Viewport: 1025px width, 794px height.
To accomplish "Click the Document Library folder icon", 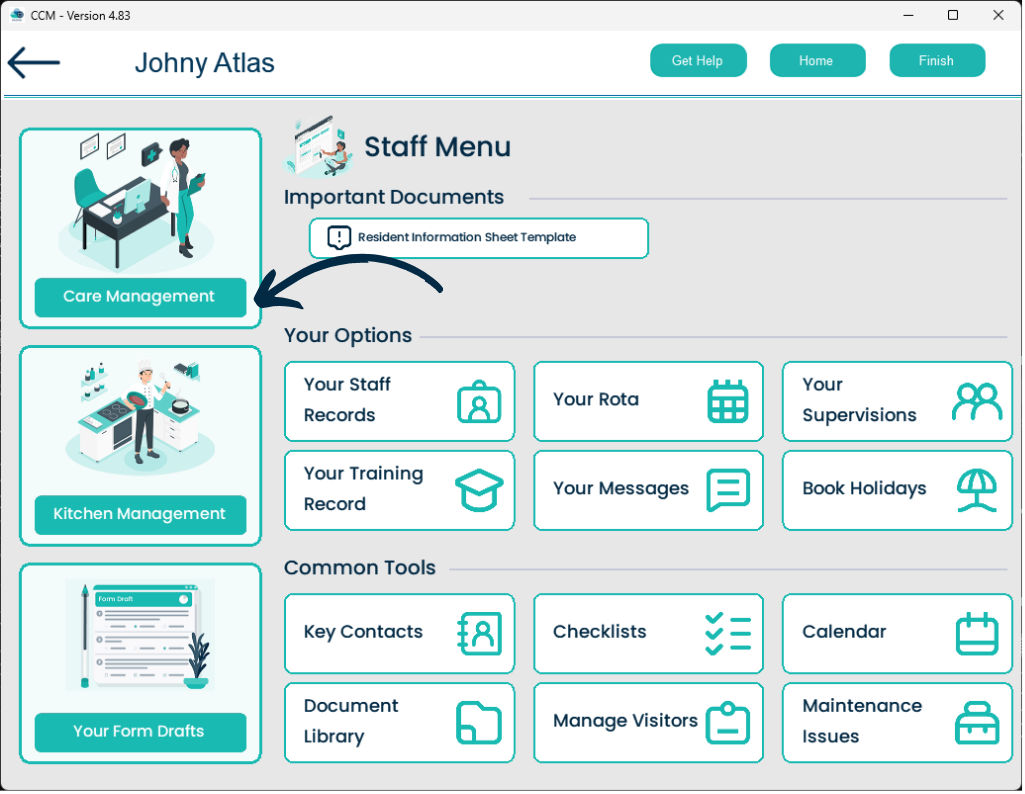I will tap(479, 722).
